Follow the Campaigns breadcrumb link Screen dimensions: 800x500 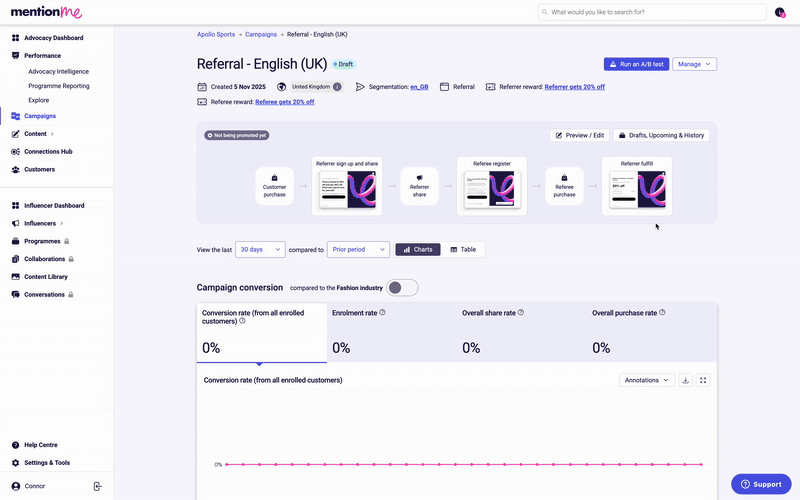[x=261, y=34]
